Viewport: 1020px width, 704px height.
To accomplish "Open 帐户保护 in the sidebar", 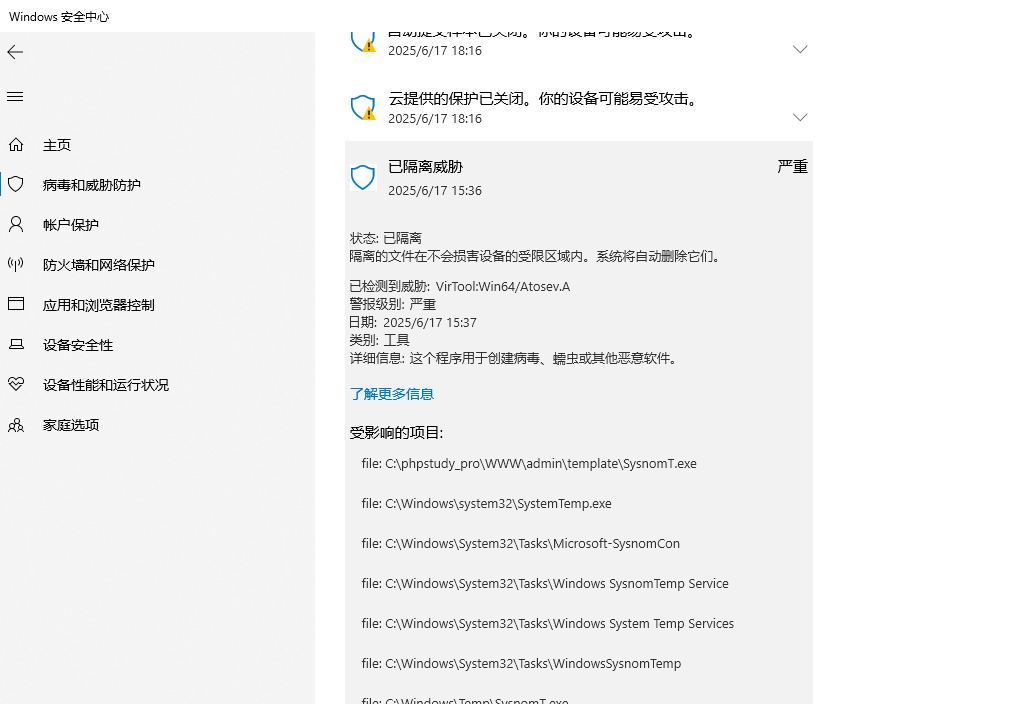I will pyautogui.click(x=71, y=225).
